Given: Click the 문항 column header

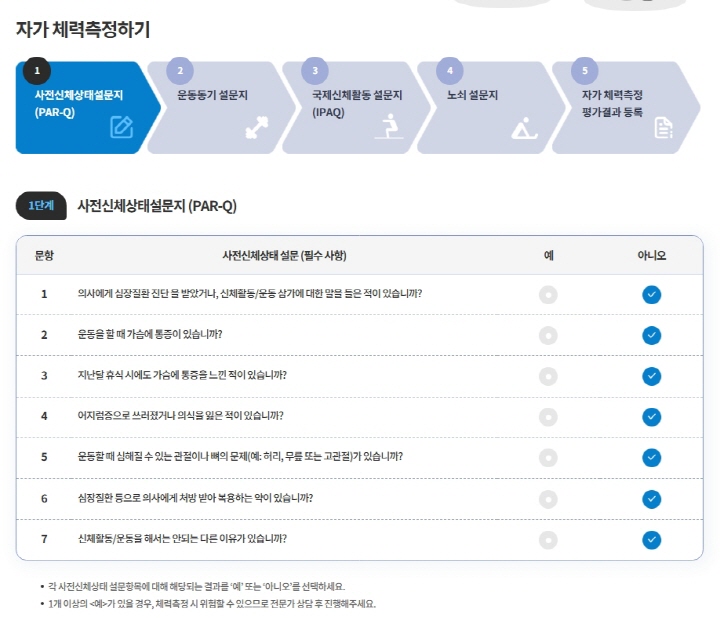Looking at the screenshot, I should [x=44, y=255].
